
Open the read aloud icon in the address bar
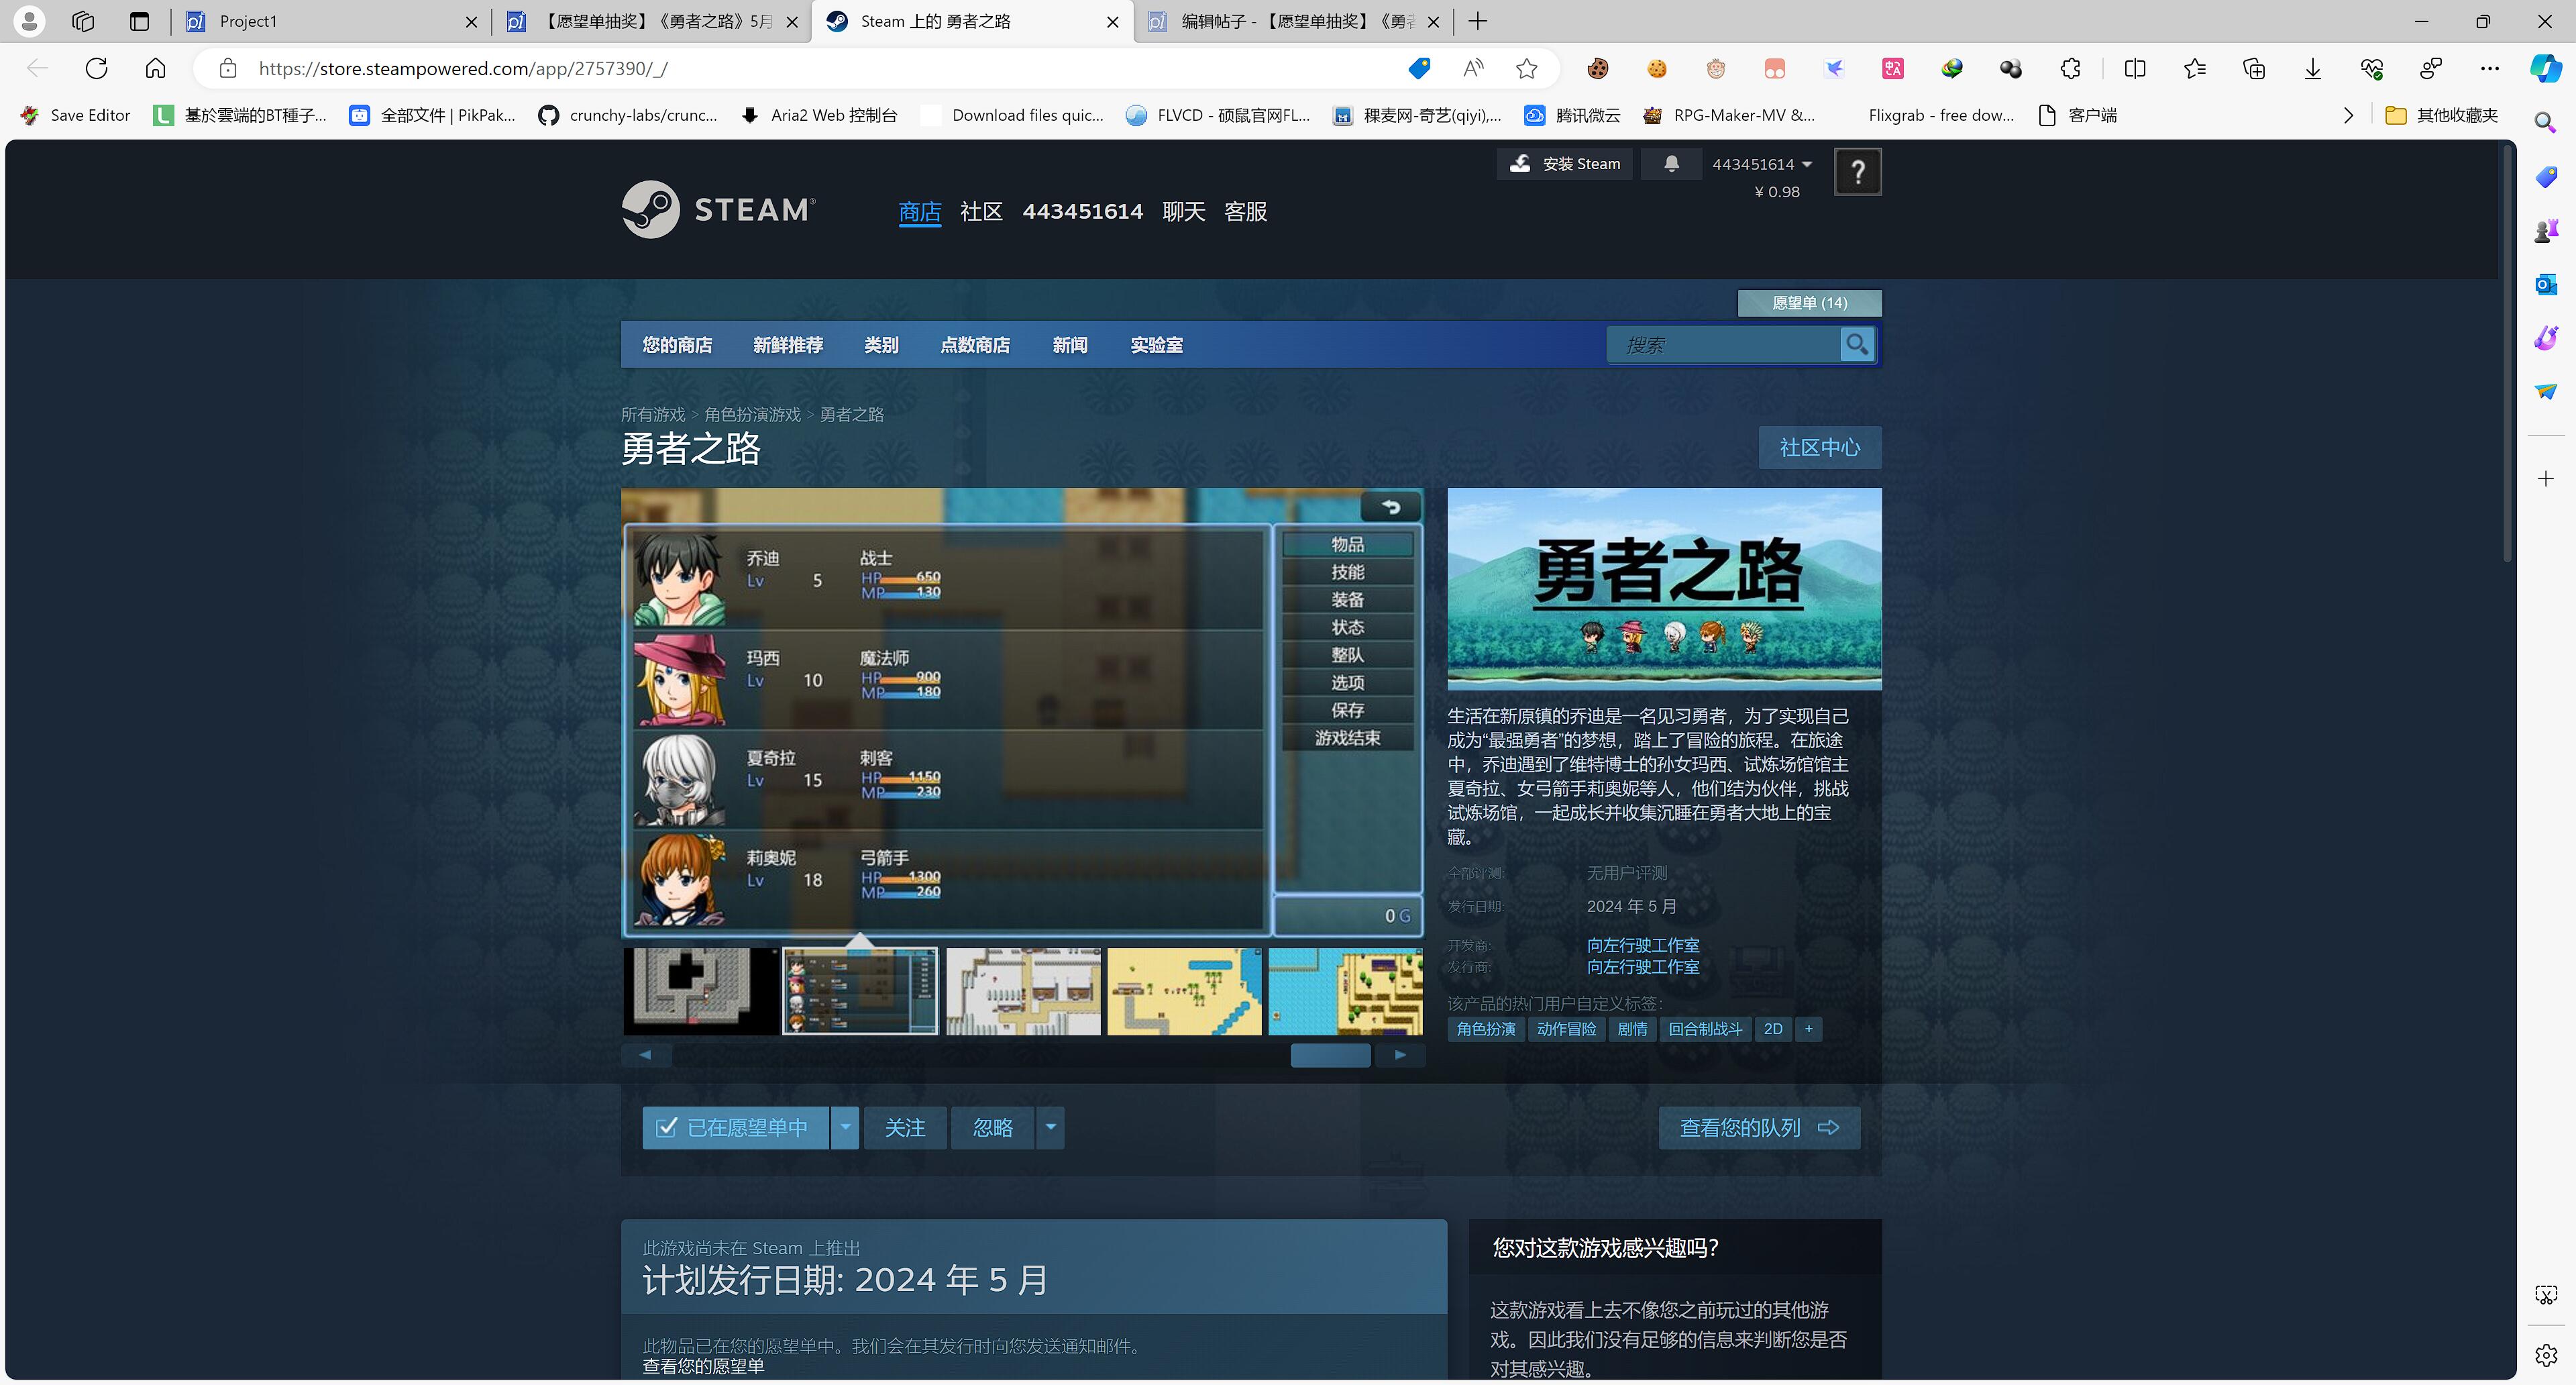[x=1472, y=68]
